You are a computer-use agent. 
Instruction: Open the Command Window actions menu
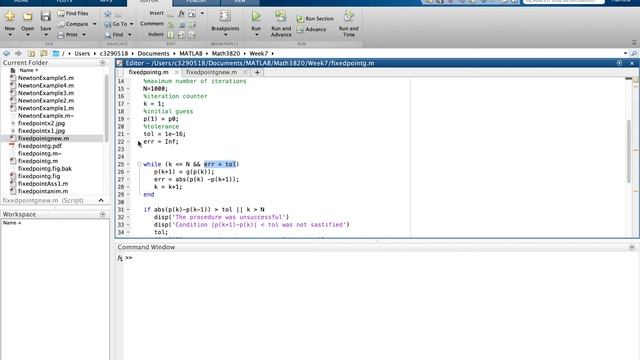632,247
